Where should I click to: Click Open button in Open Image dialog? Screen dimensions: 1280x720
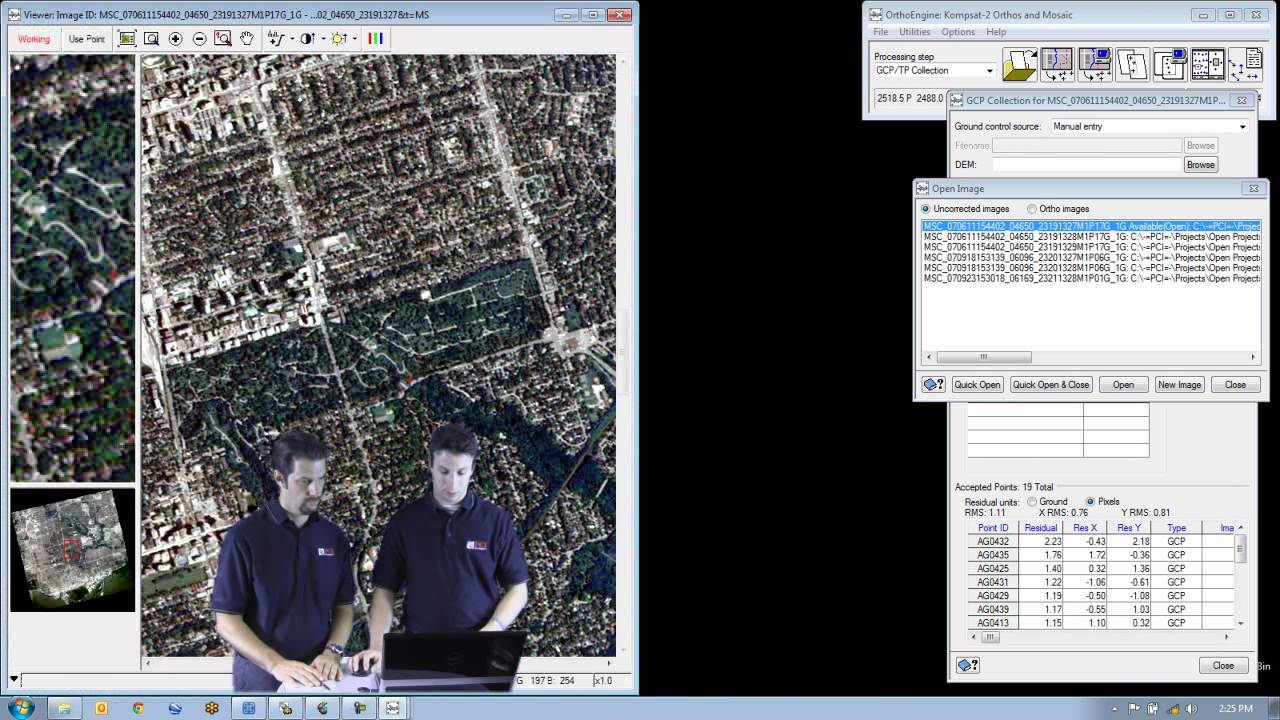coord(1123,385)
